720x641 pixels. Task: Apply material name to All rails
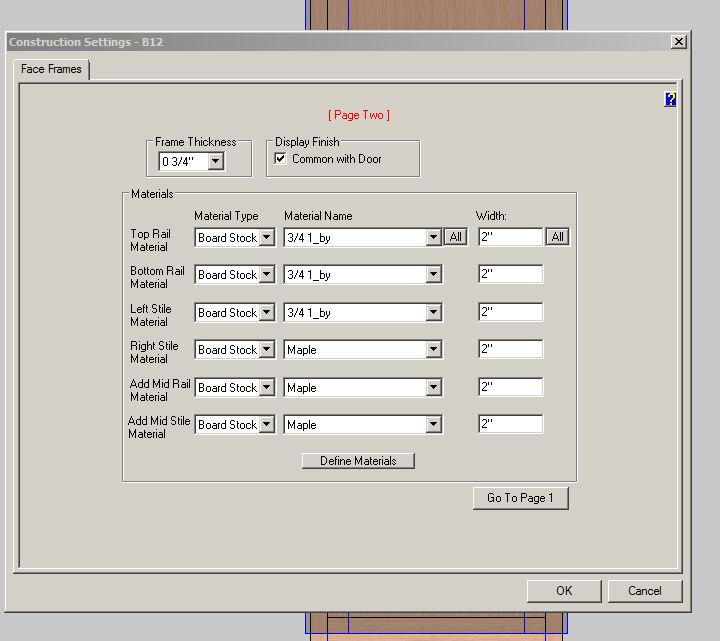455,237
